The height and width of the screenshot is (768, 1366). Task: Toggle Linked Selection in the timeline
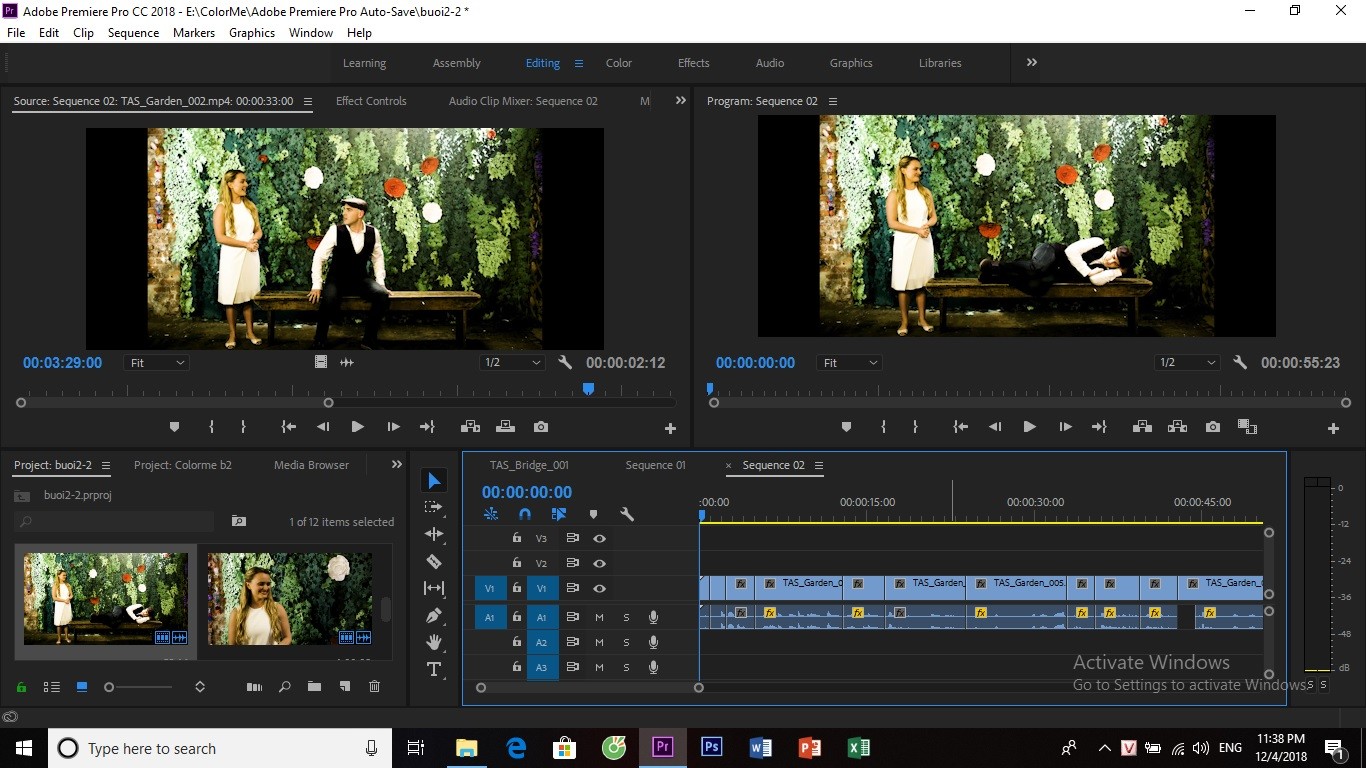pyautogui.click(x=559, y=514)
